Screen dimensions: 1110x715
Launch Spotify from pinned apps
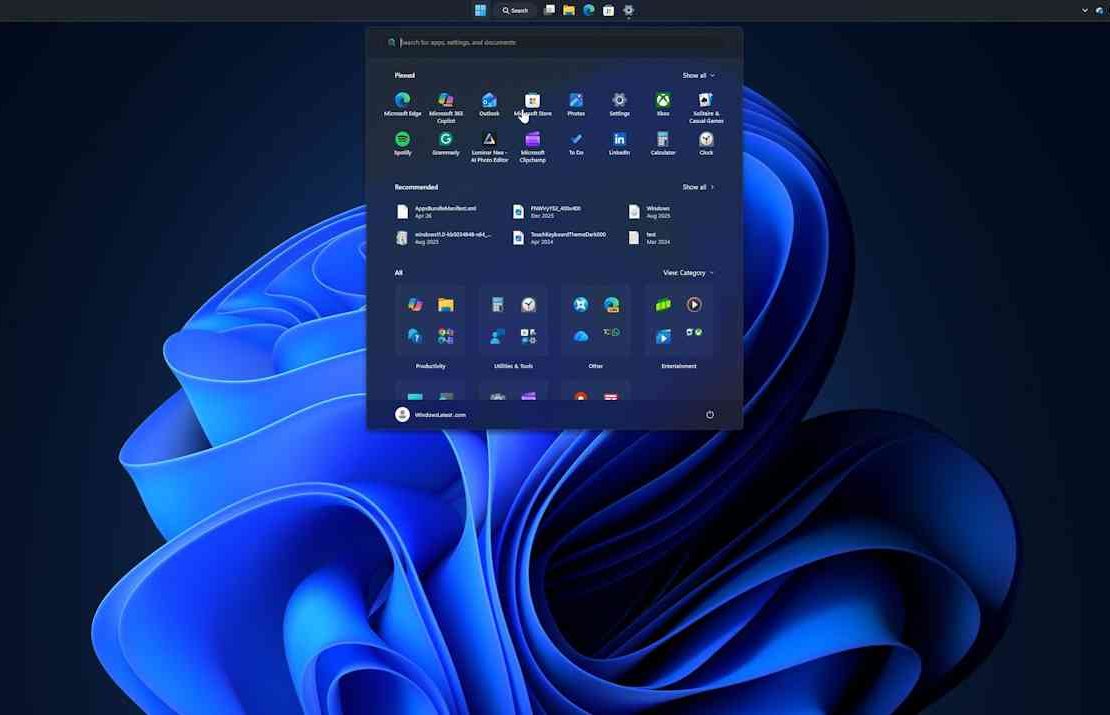tap(402, 143)
